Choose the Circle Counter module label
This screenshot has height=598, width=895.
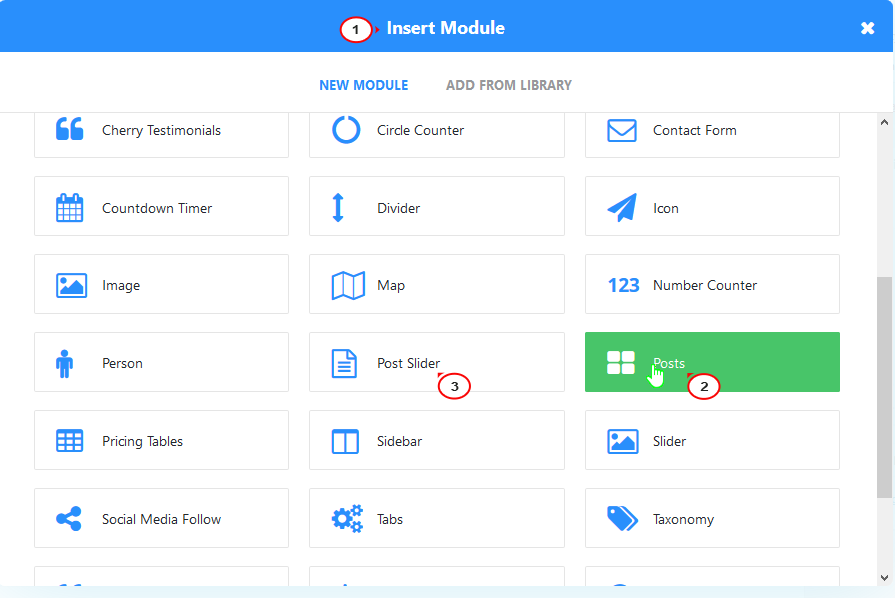(x=420, y=131)
